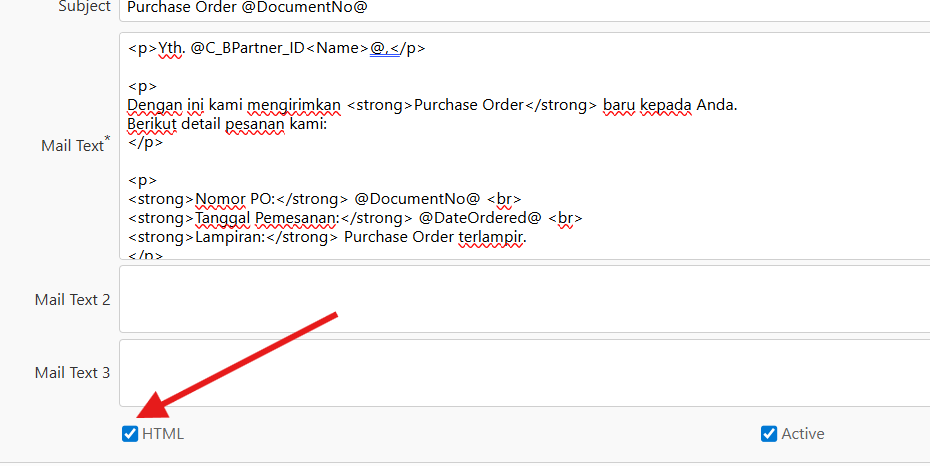Click the HTML checkbox label text
This screenshot has width=930, height=466.
163,434
